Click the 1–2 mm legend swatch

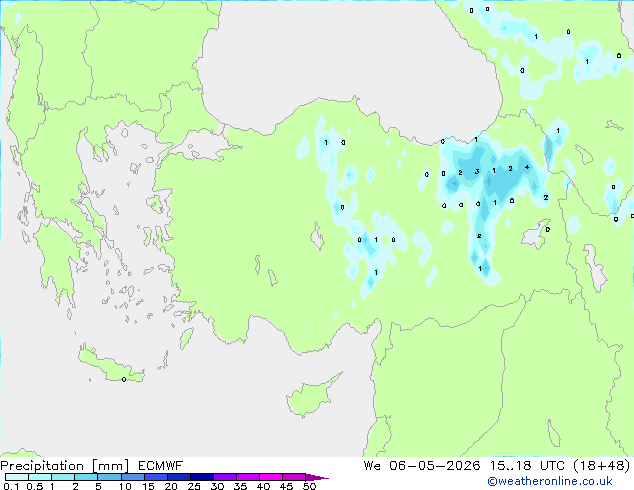coord(63,477)
